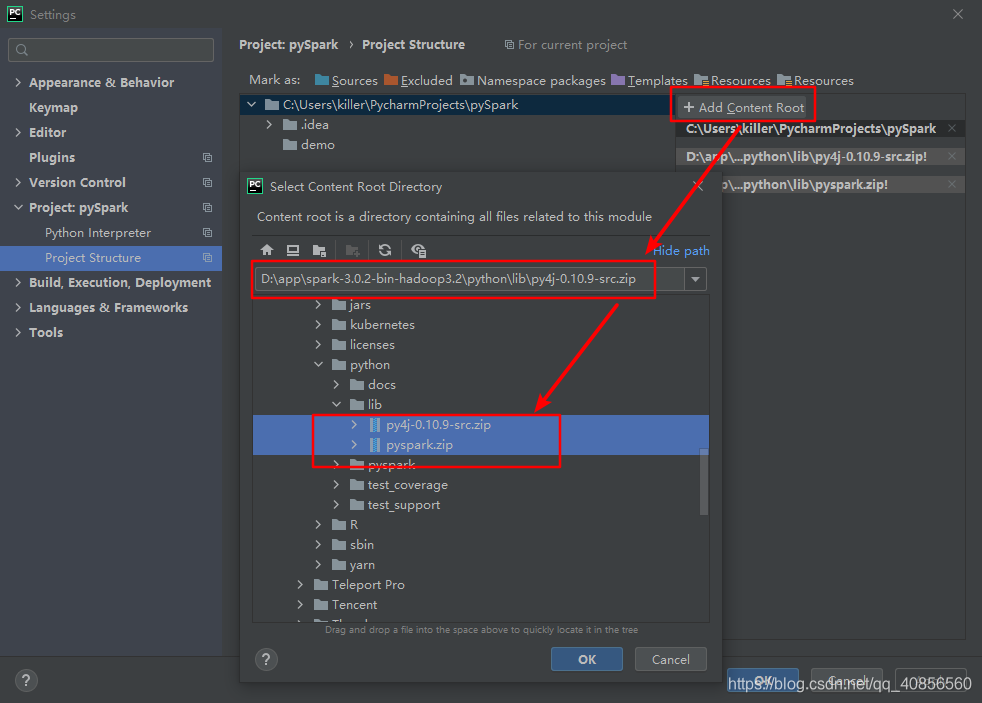Close Select Content Root Directory dialog
This screenshot has height=703, width=982.
[x=699, y=186]
